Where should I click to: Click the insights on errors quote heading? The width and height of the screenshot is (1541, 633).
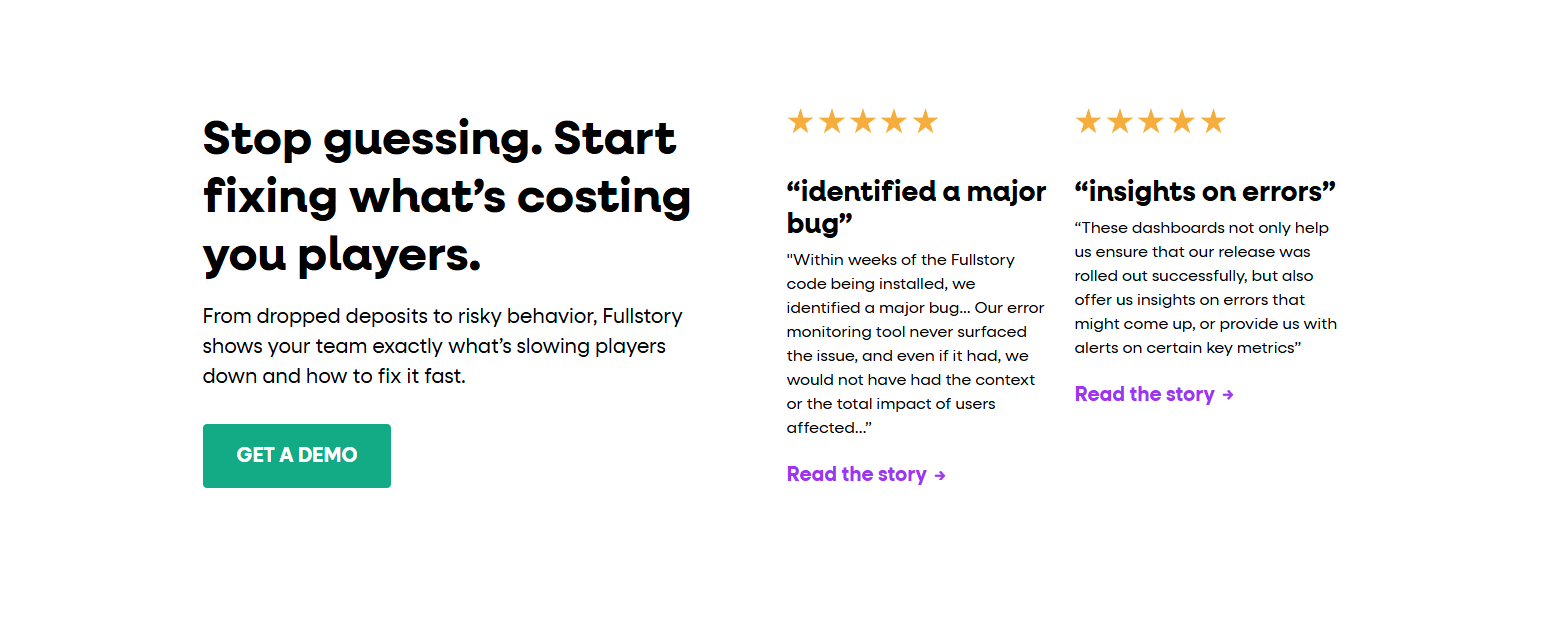tap(1204, 191)
